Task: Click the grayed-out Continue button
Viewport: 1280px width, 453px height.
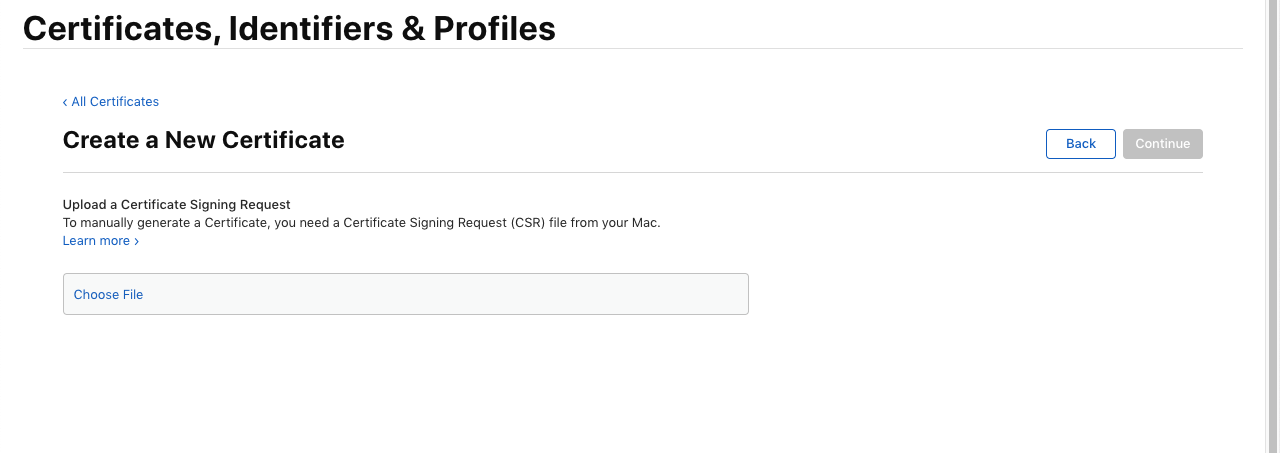Action: click(1163, 144)
